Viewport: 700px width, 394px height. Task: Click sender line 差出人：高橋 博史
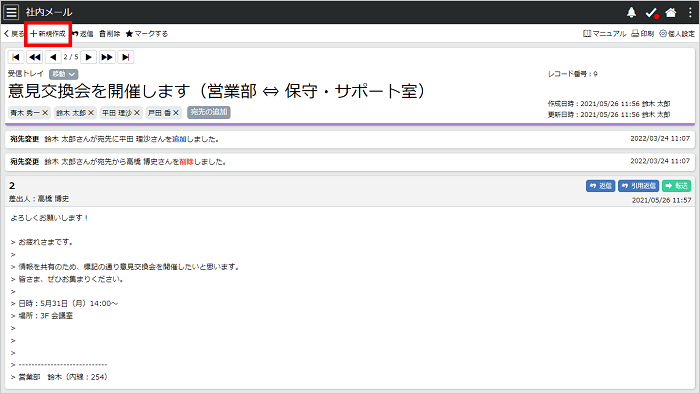click(x=39, y=199)
